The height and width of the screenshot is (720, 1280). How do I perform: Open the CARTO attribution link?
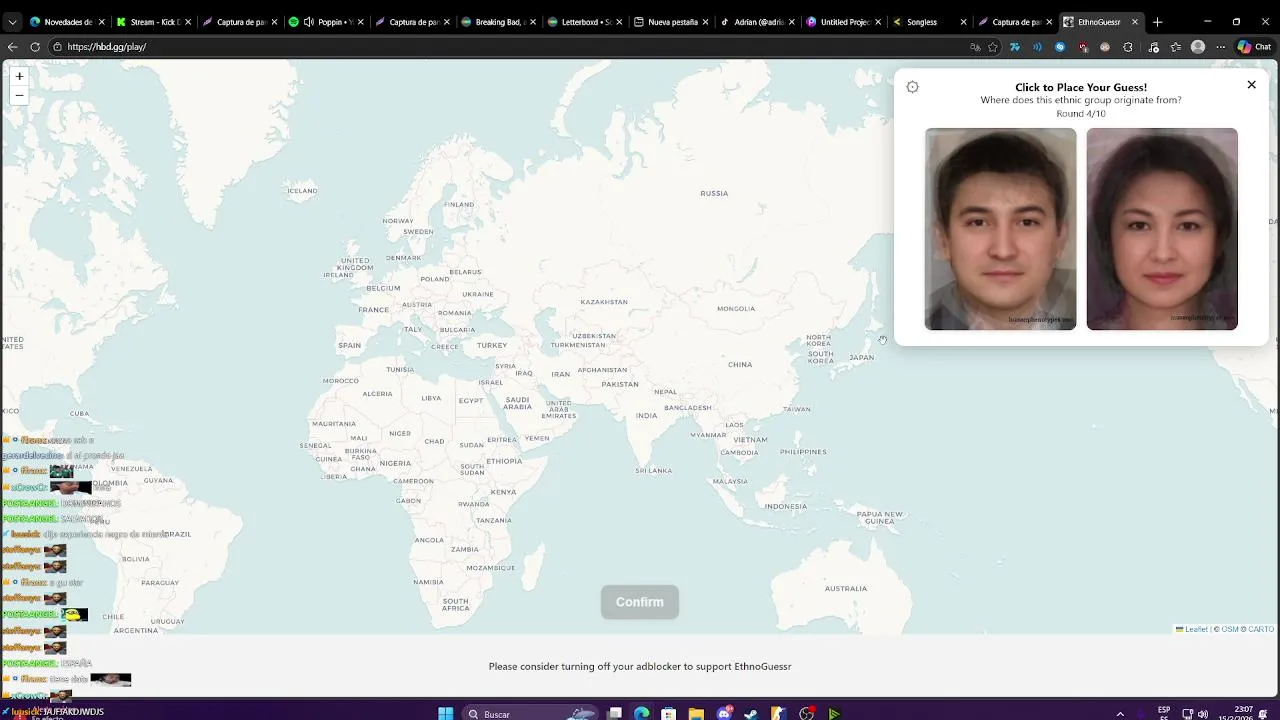[x=1261, y=629]
